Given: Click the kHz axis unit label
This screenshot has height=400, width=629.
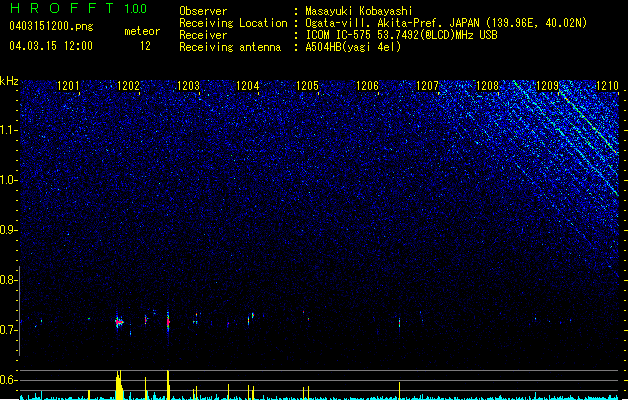Looking at the screenshot, I should coord(9,81).
